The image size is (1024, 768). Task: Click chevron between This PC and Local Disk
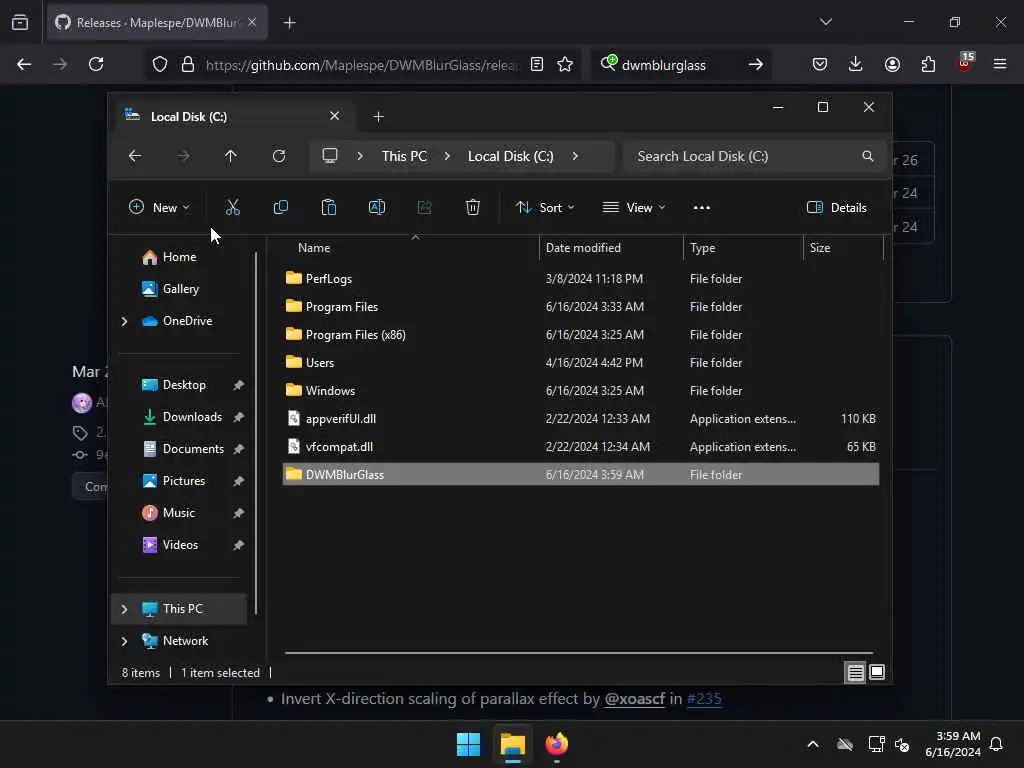(447, 156)
